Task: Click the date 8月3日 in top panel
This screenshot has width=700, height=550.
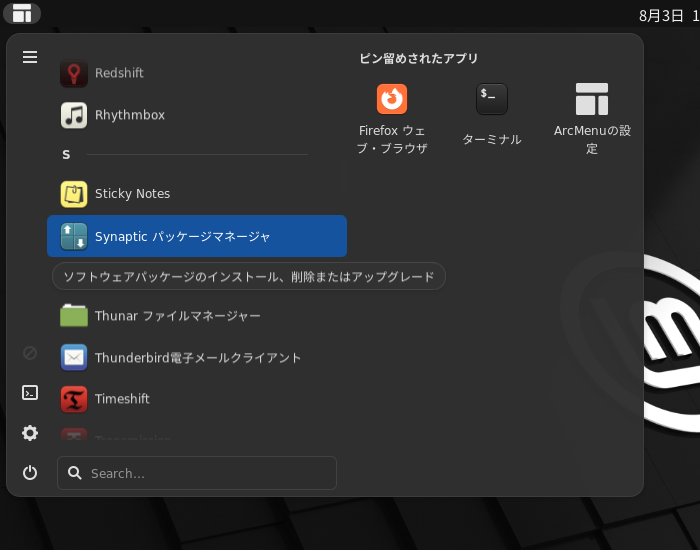Action: click(661, 16)
